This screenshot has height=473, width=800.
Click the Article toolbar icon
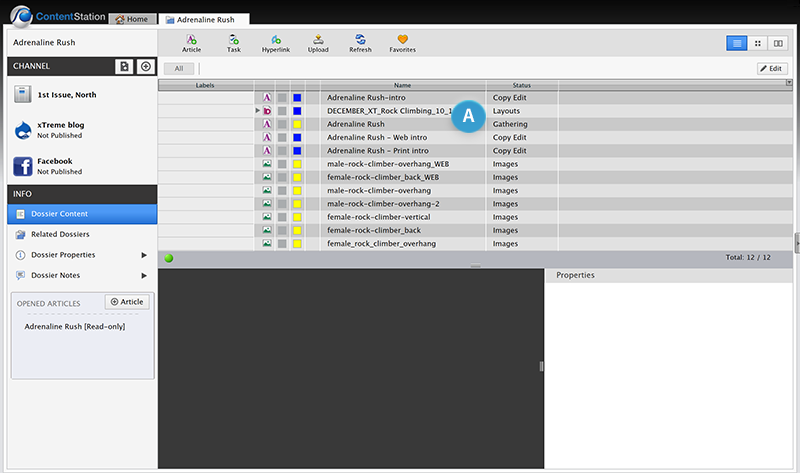click(x=191, y=40)
